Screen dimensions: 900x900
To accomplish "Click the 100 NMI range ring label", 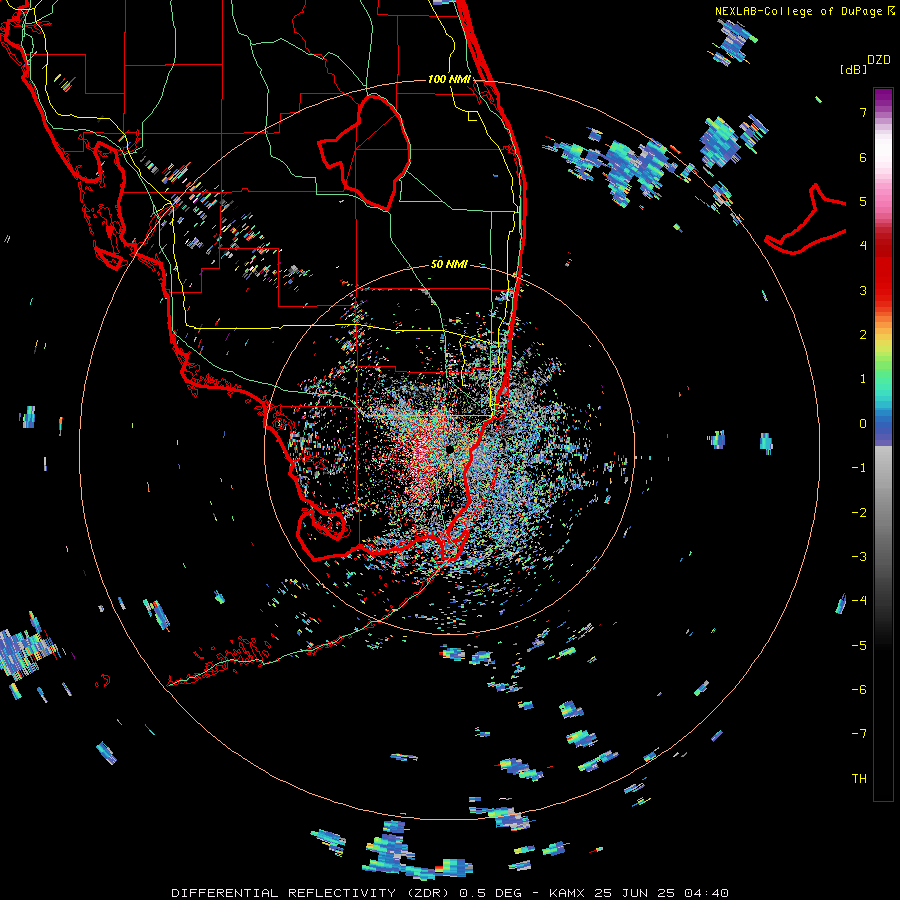I will coord(449,79).
